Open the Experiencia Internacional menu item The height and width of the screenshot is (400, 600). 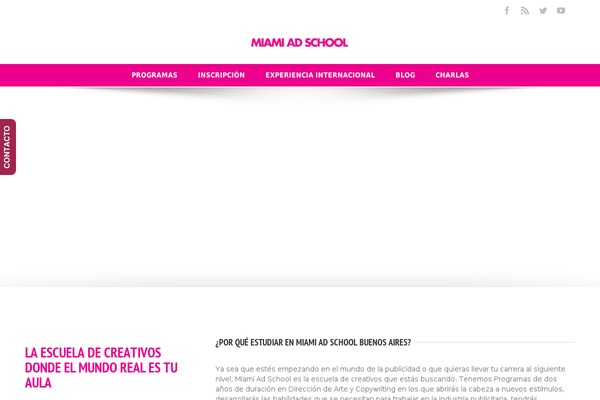pos(320,75)
